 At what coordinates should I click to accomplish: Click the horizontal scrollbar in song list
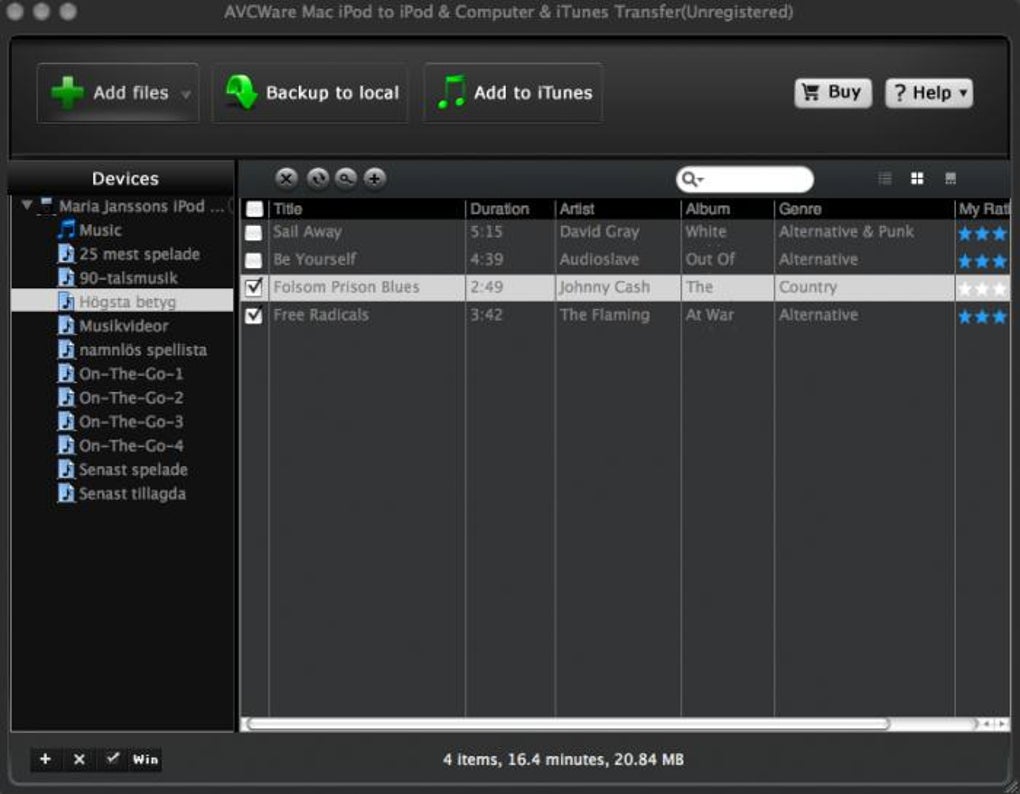point(569,724)
